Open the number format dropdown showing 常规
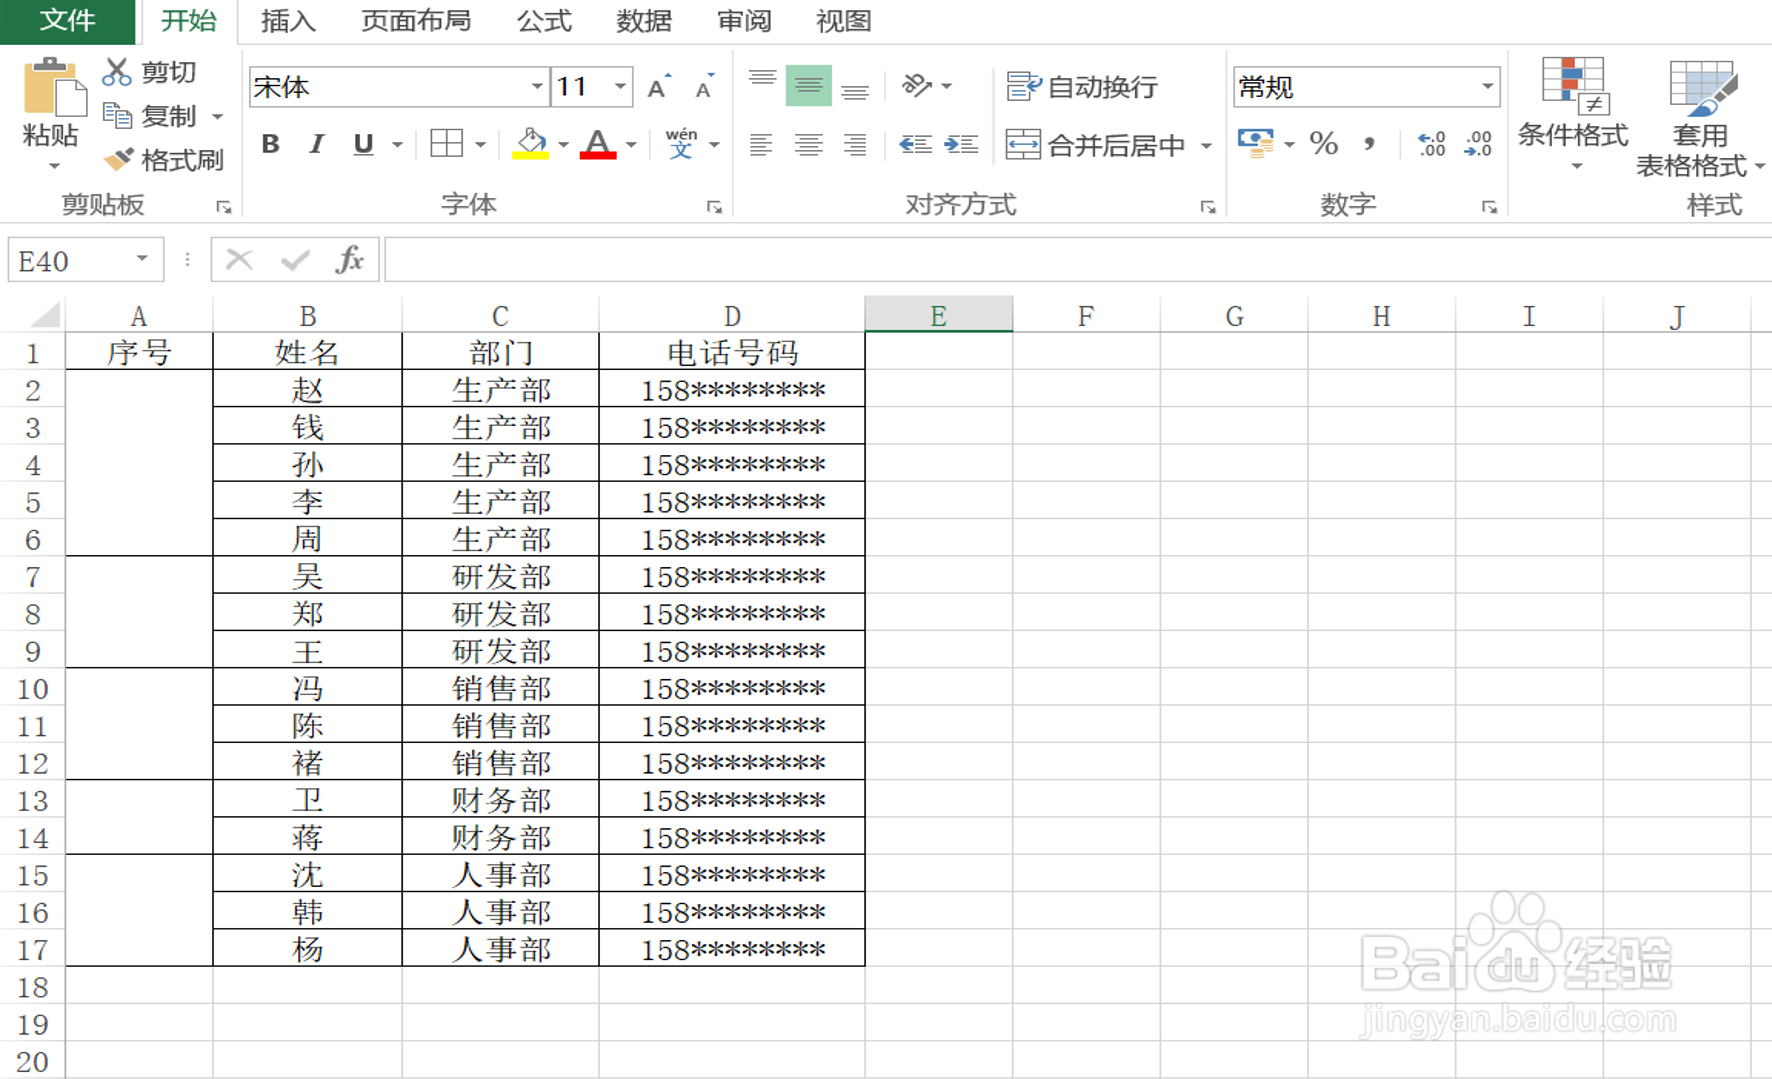1772x1079 pixels. pos(1490,86)
